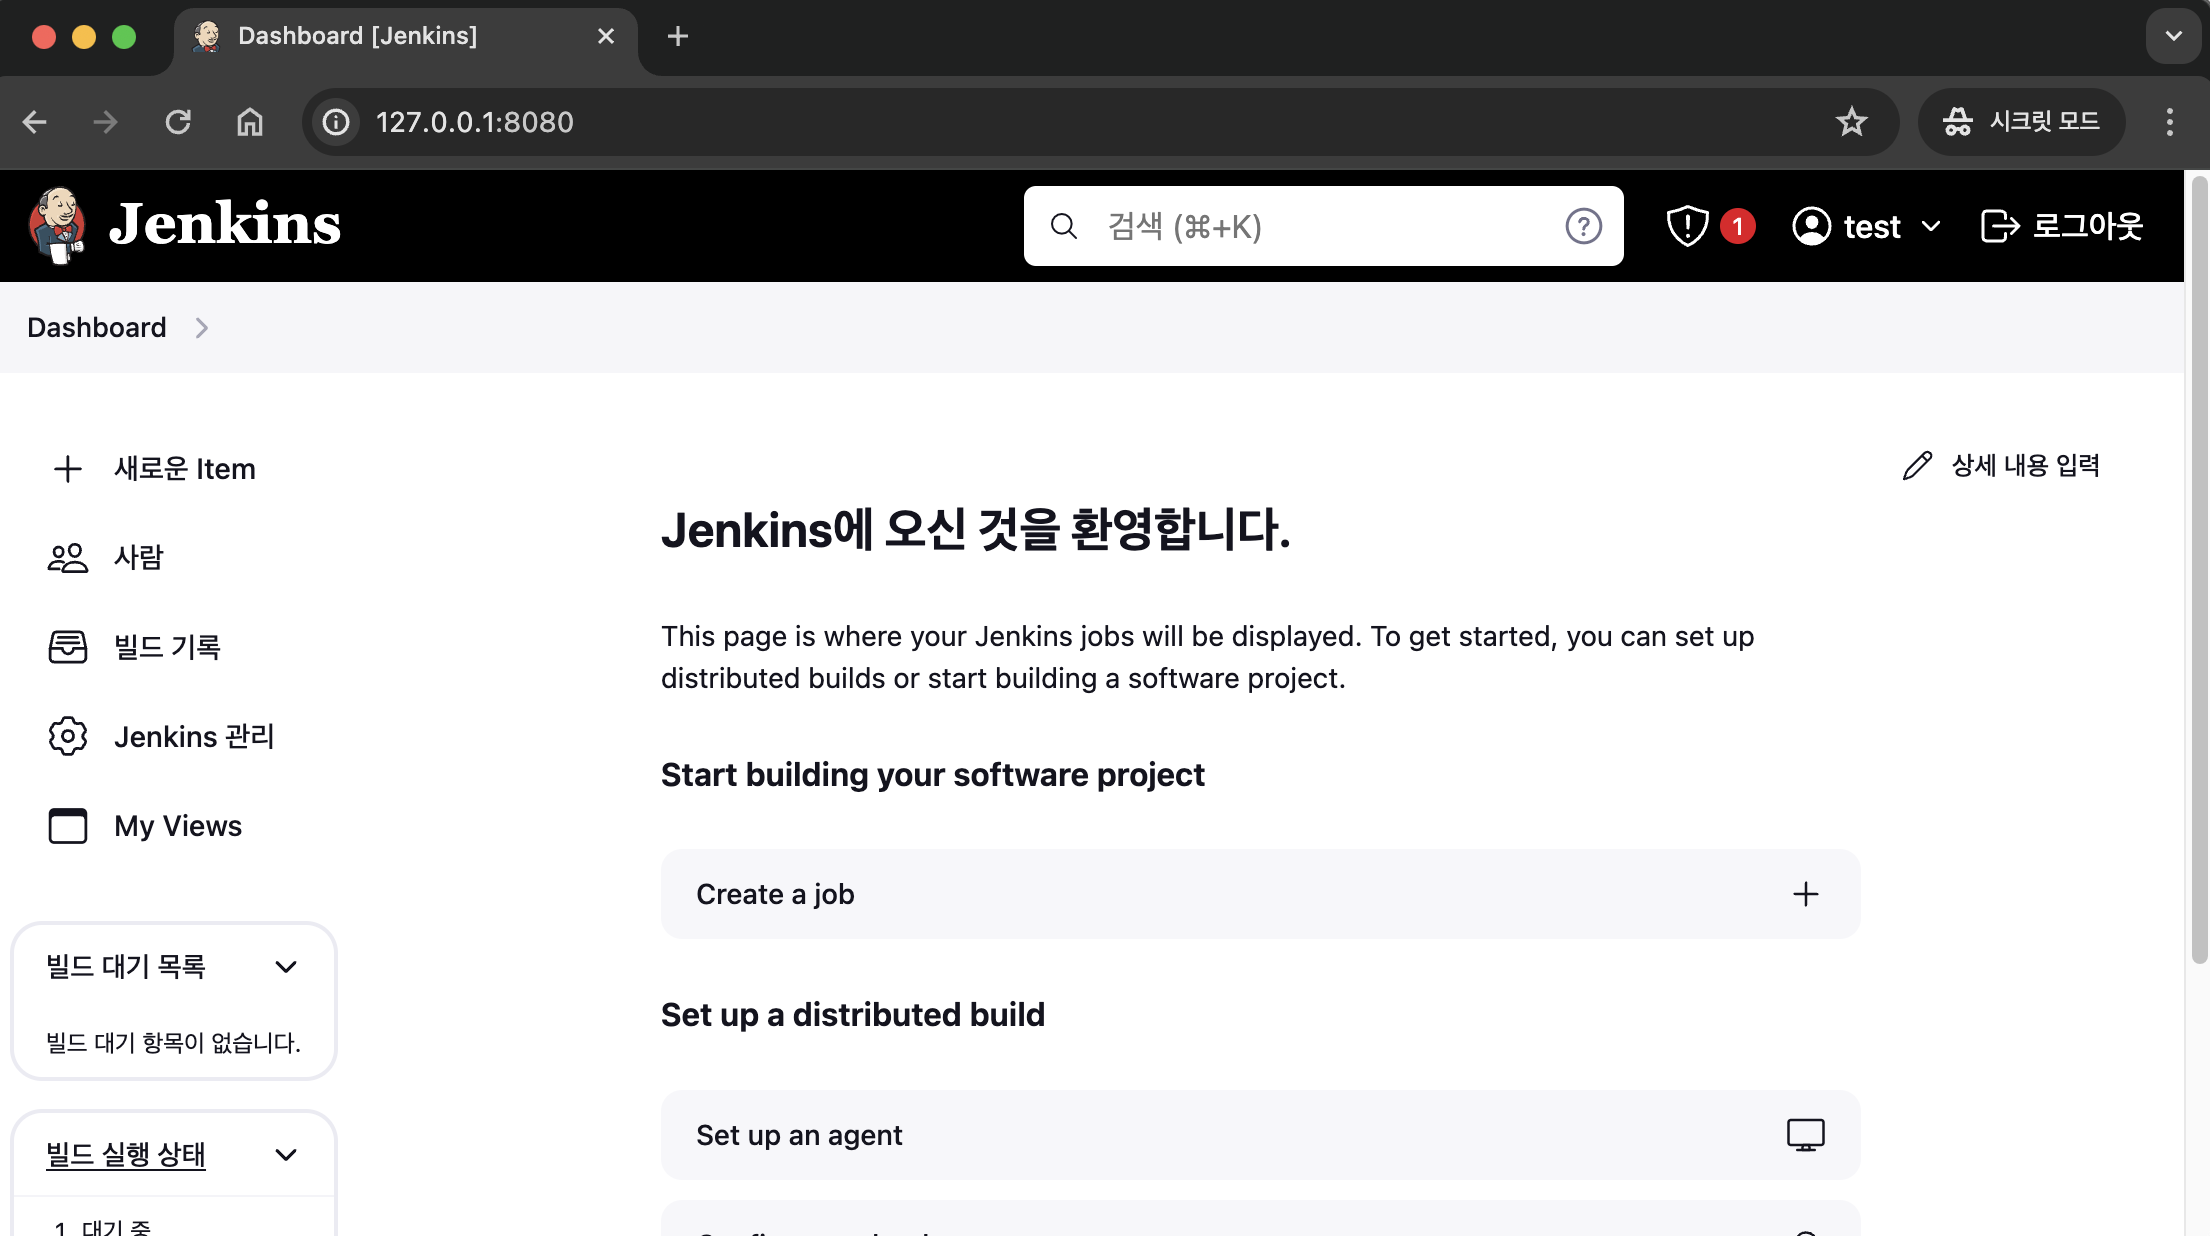Collapse the 빌드 실행 상태 panel
Screen dimensions: 2210x1236
286,1155
